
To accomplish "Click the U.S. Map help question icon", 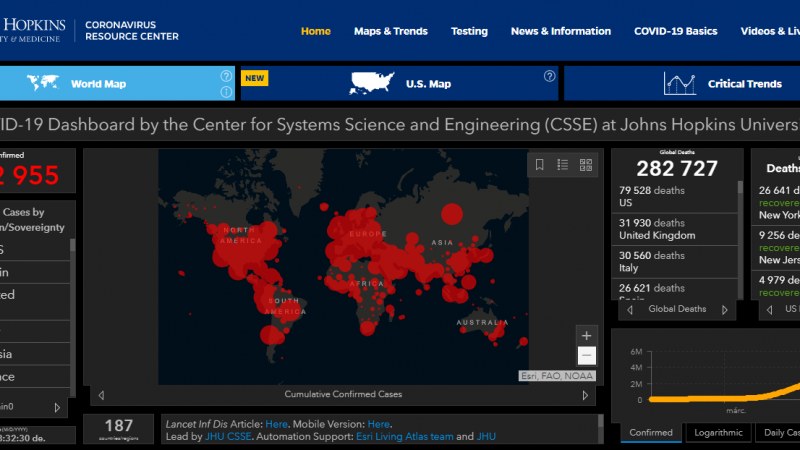I will coord(549,76).
